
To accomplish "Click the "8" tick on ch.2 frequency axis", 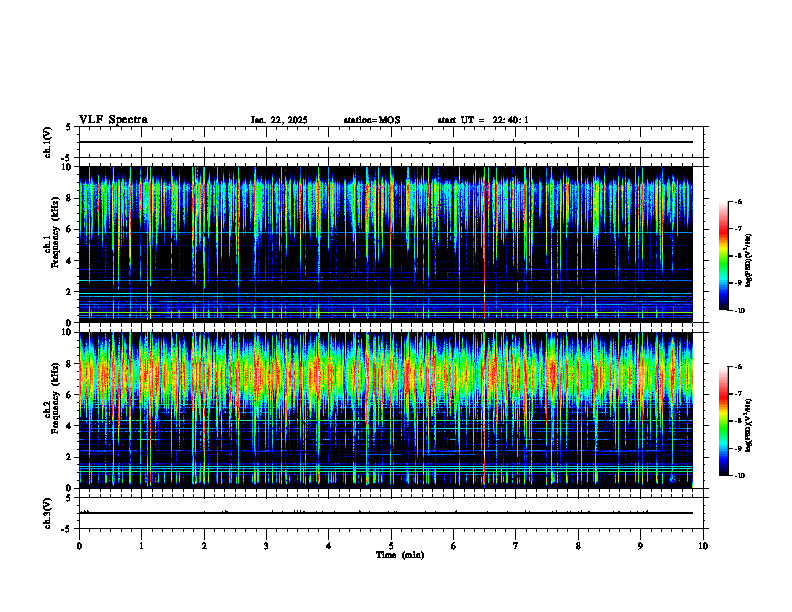I will [x=69, y=364].
